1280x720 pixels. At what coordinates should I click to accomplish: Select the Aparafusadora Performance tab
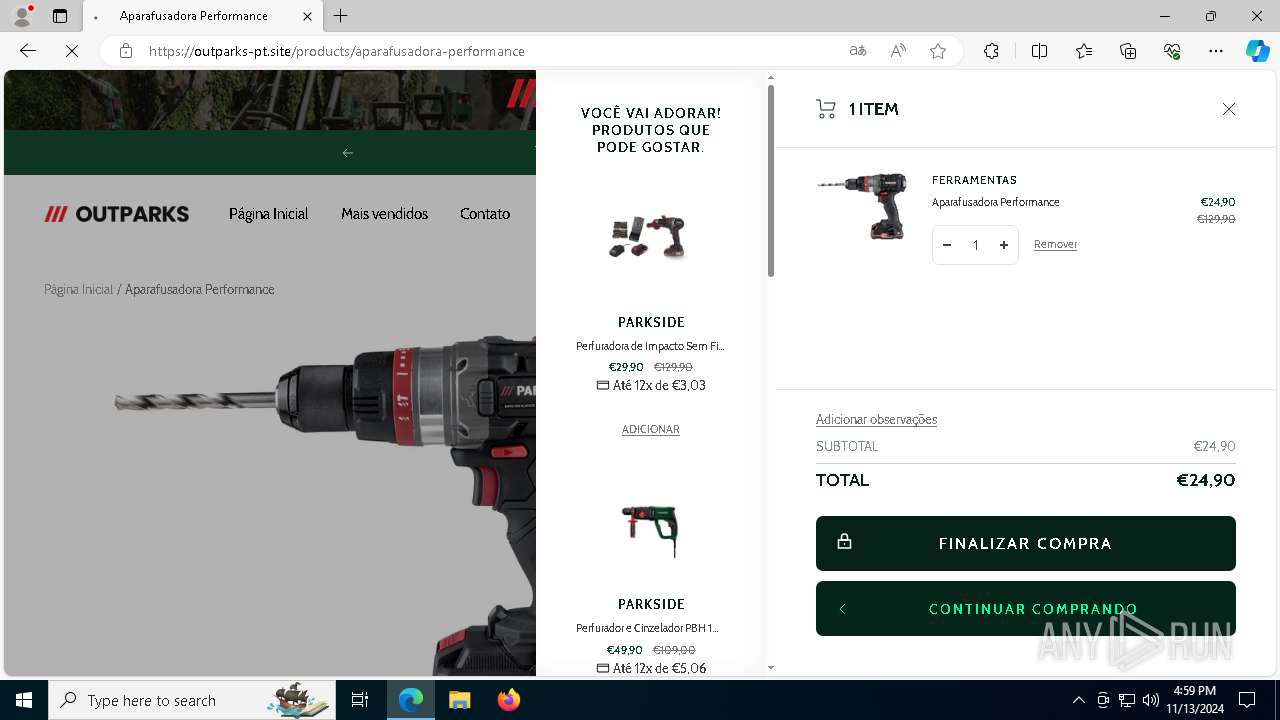point(202,16)
